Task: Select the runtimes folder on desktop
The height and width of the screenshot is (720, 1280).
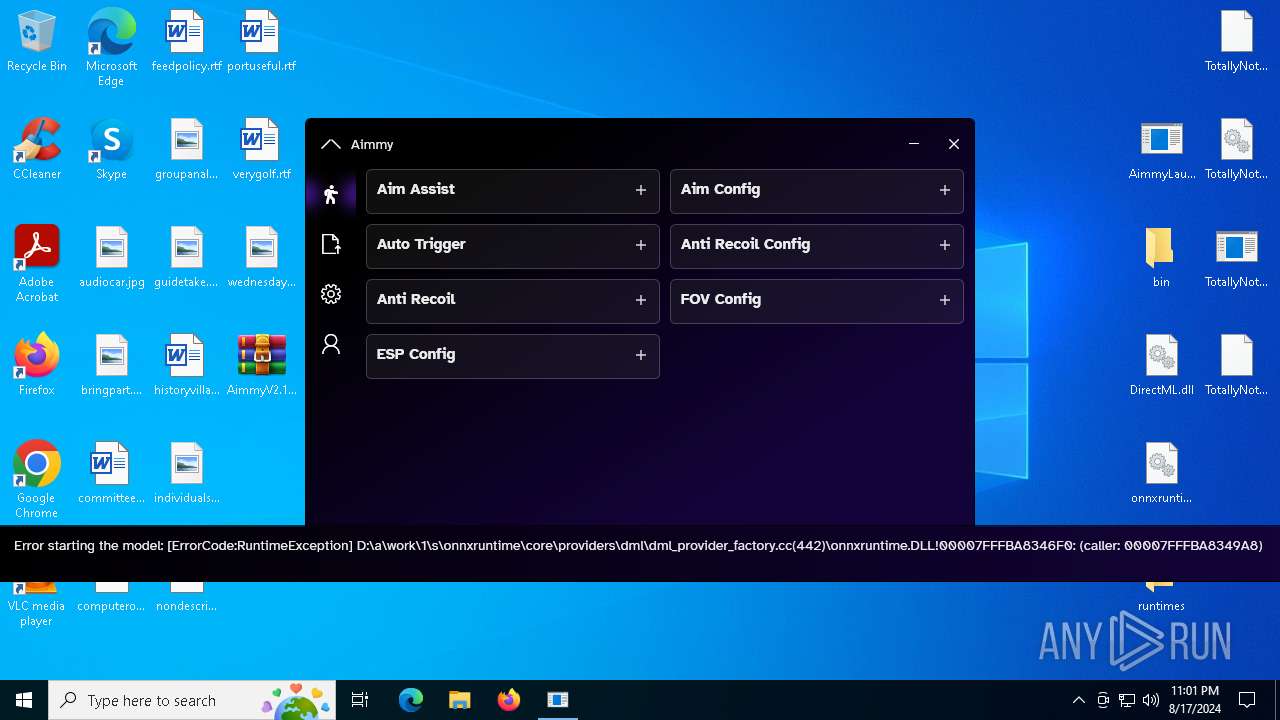Action: (x=1161, y=597)
